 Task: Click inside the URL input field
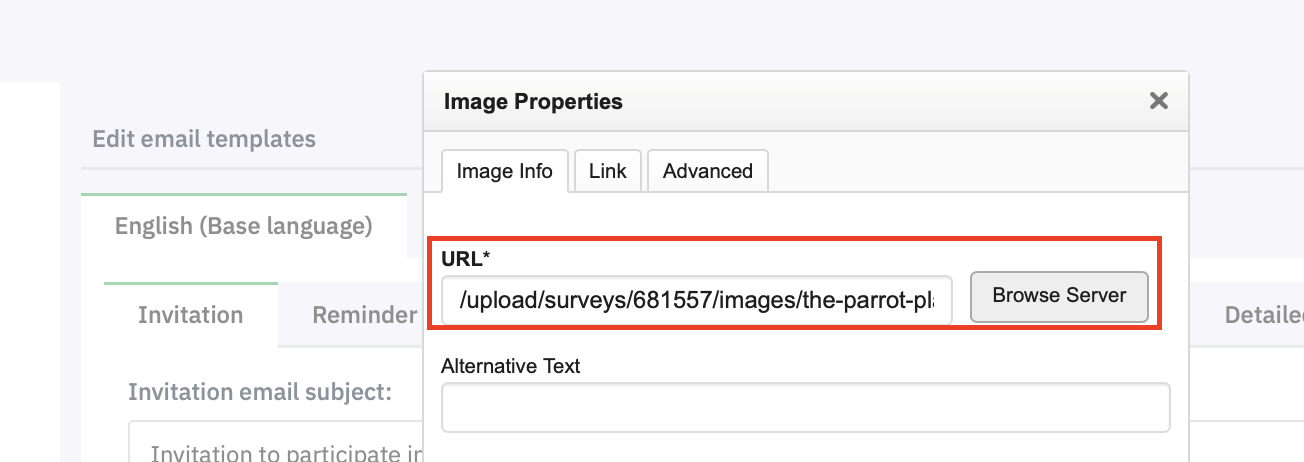click(x=696, y=300)
